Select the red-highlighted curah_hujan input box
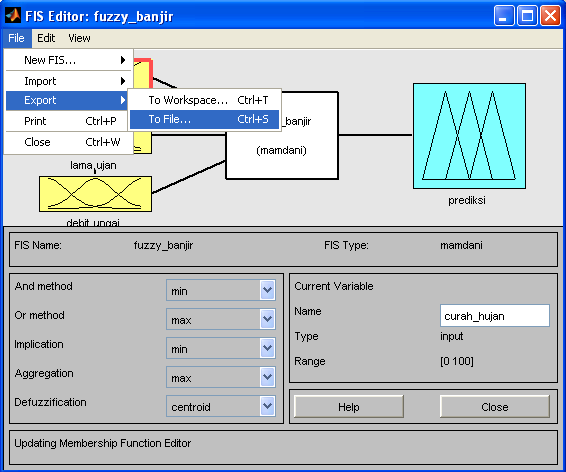Image resolution: width=566 pixels, height=472 pixels. (x=143, y=73)
